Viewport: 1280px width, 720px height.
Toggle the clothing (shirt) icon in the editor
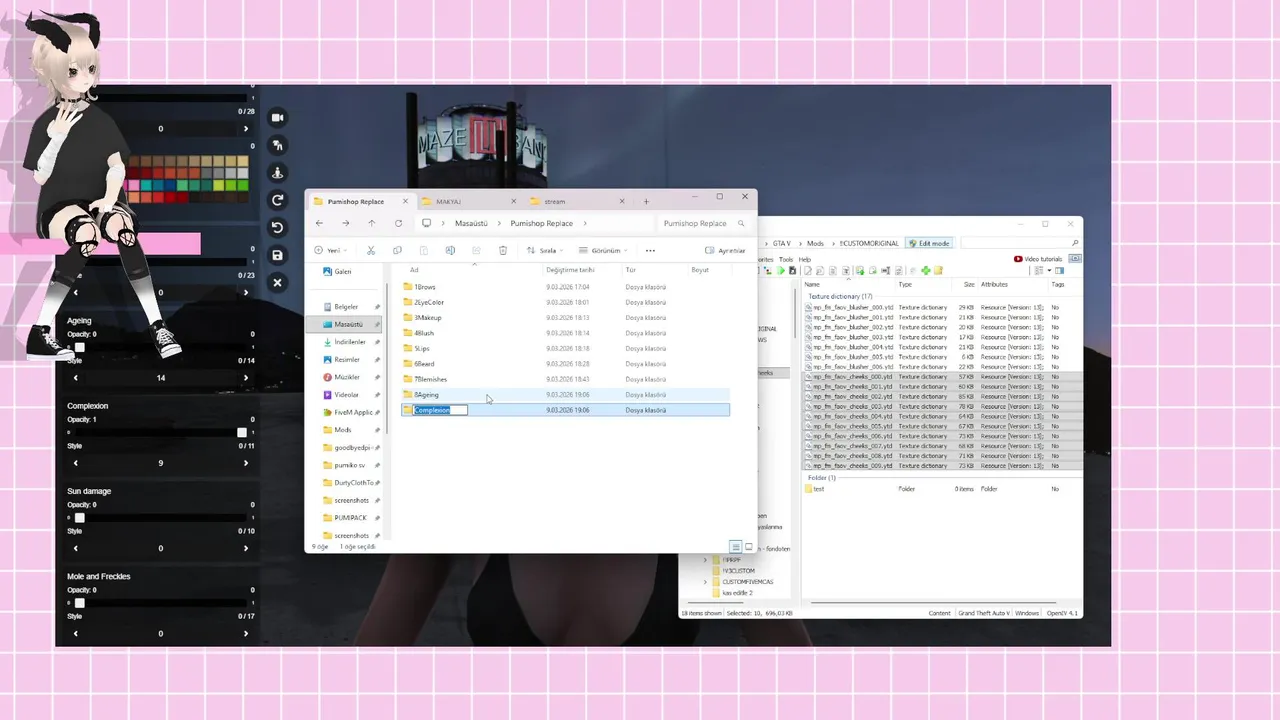(x=278, y=145)
